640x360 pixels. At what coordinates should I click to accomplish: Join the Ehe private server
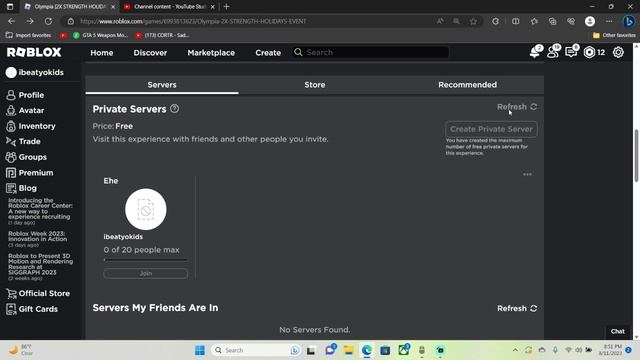pyautogui.click(x=146, y=273)
